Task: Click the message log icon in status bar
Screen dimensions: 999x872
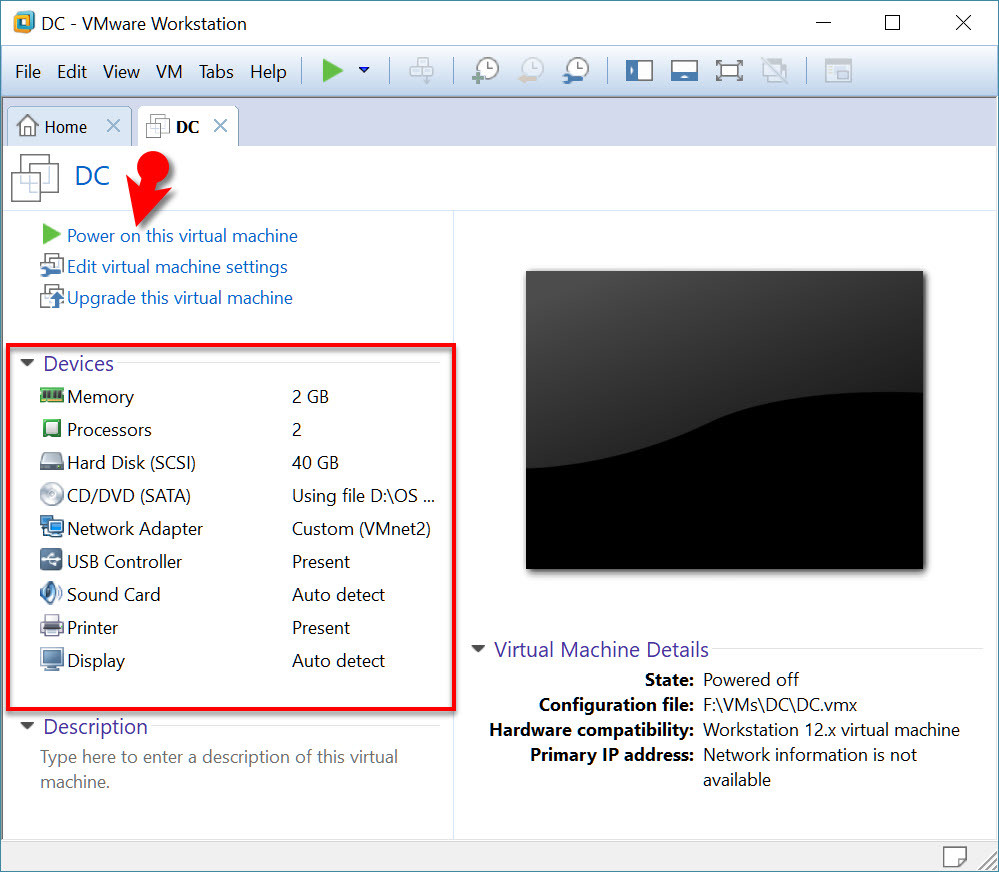Action: point(954,857)
